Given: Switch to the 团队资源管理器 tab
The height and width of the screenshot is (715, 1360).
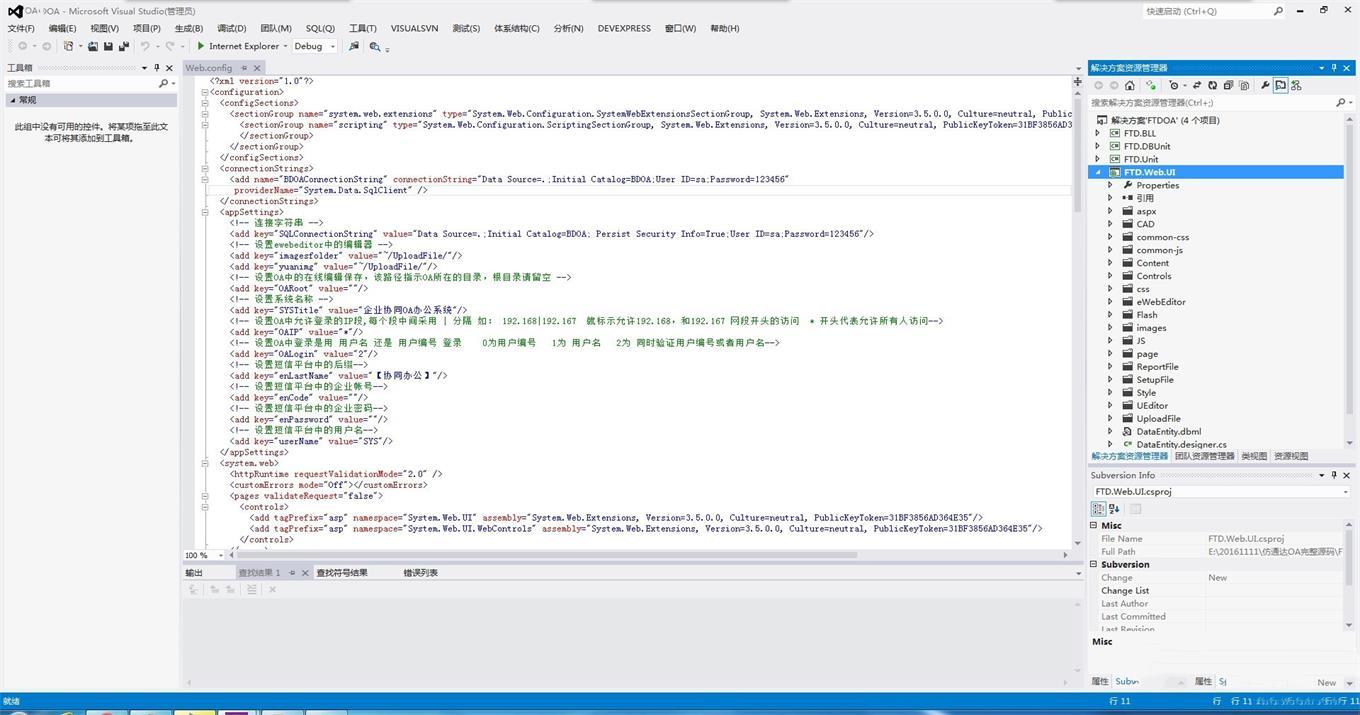Looking at the screenshot, I should point(1204,456).
